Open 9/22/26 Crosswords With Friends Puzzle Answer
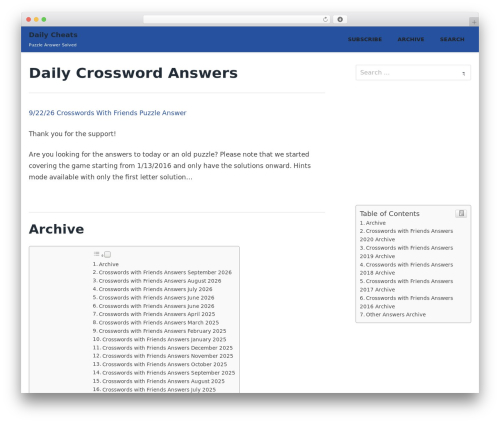This screenshot has height=423, width=500. [107, 113]
